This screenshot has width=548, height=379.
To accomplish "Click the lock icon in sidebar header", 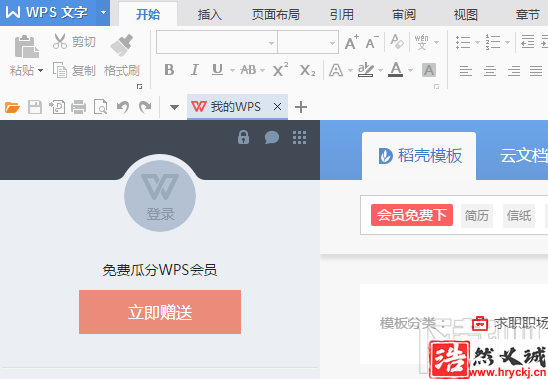I will point(243,137).
